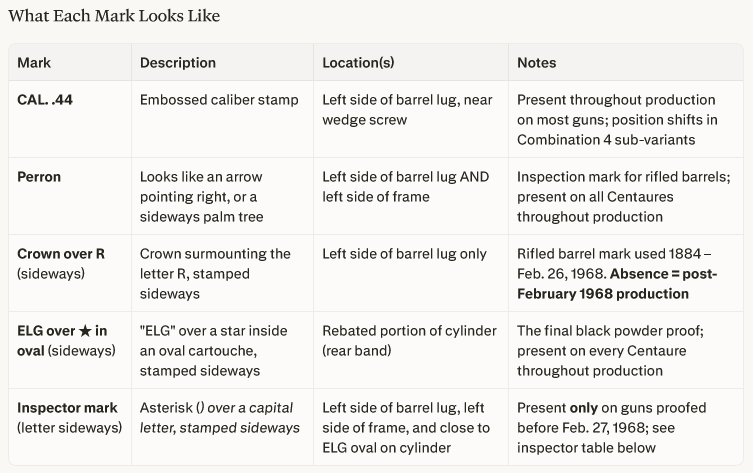Click bold 'Absence = post-February 1968 production' text

point(617,284)
